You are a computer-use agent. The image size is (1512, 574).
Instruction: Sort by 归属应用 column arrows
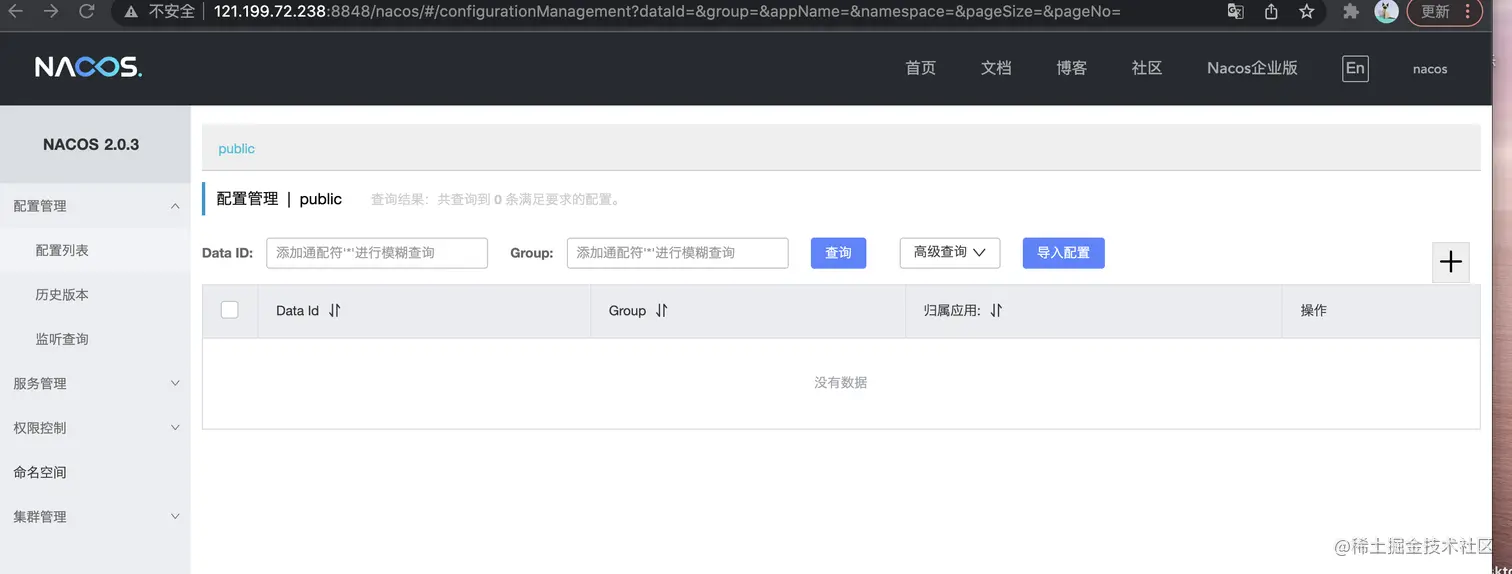[x=996, y=311]
